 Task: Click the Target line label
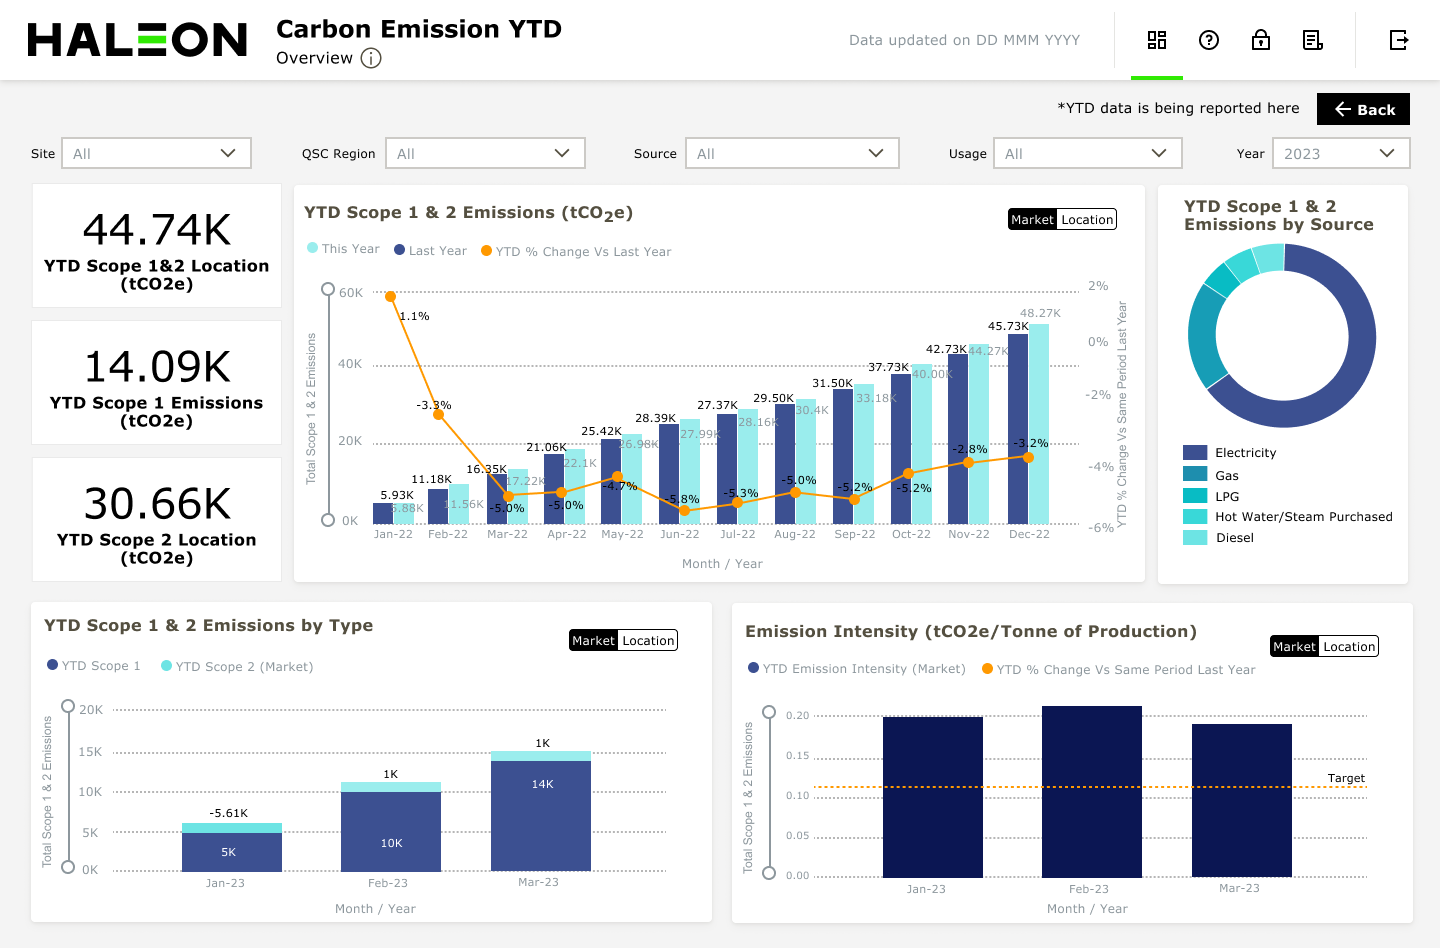click(x=1346, y=778)
